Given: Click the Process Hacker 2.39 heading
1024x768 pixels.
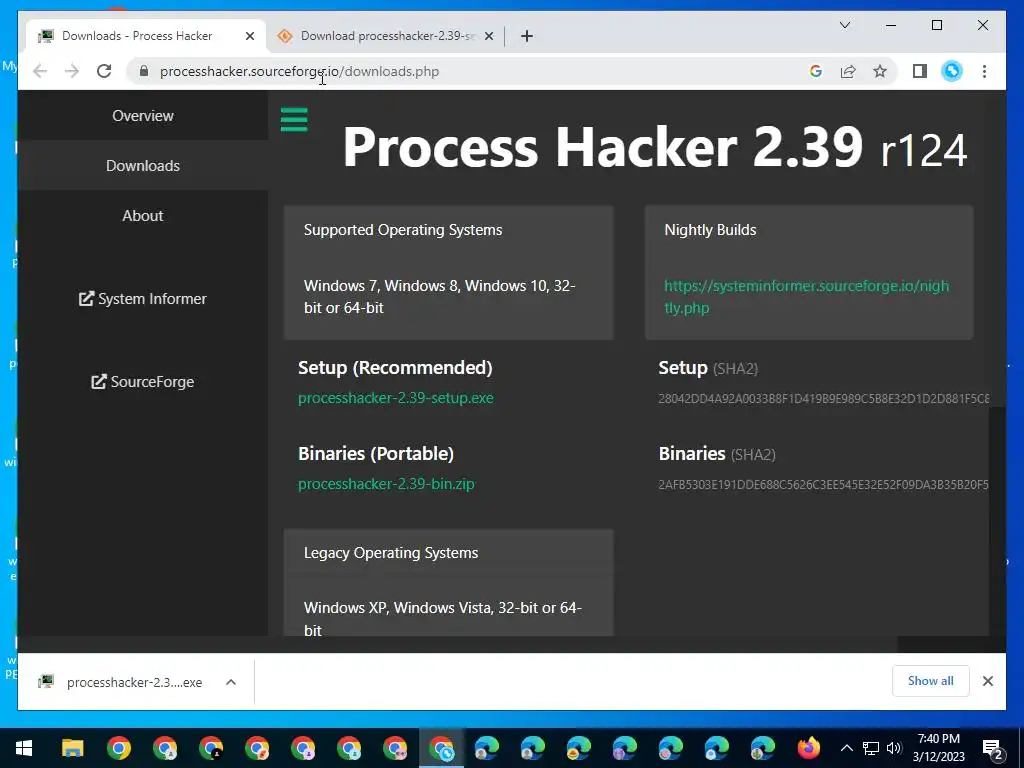Looking at the screenshot, I should click(655, 148).
